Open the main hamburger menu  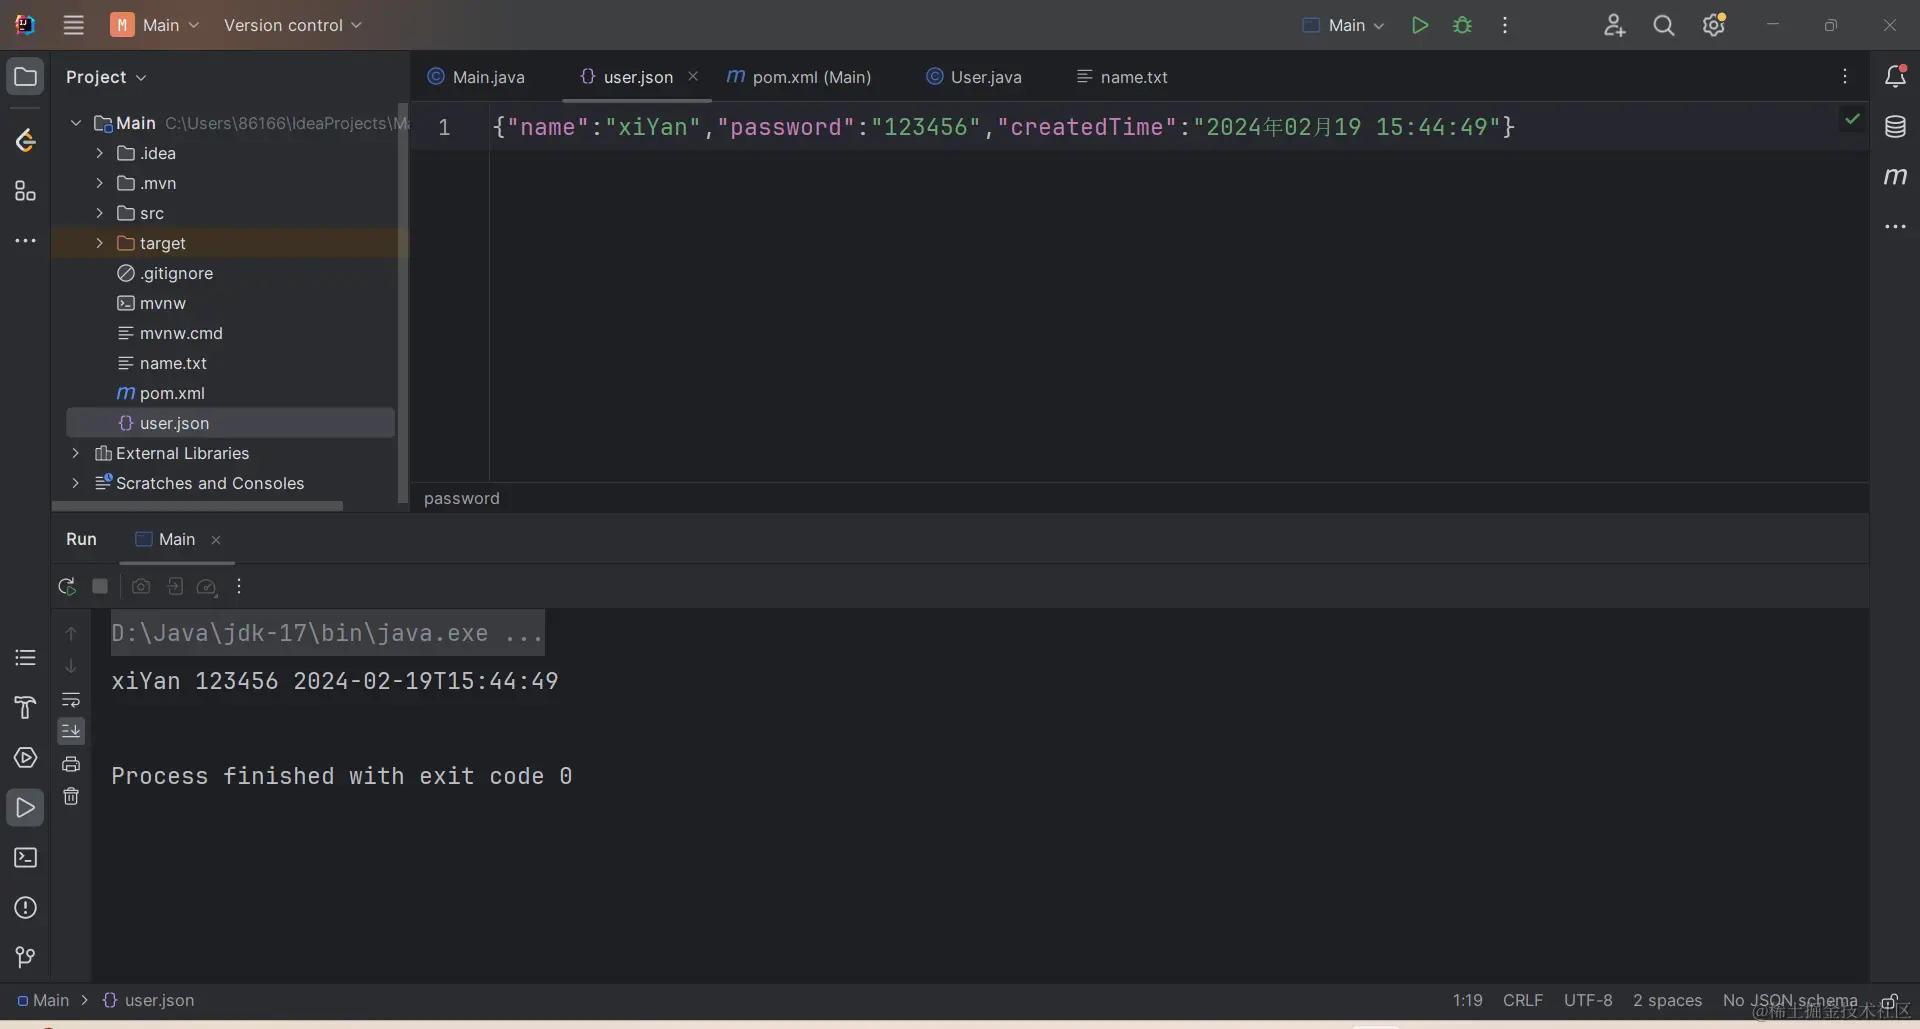coord(73,25)
